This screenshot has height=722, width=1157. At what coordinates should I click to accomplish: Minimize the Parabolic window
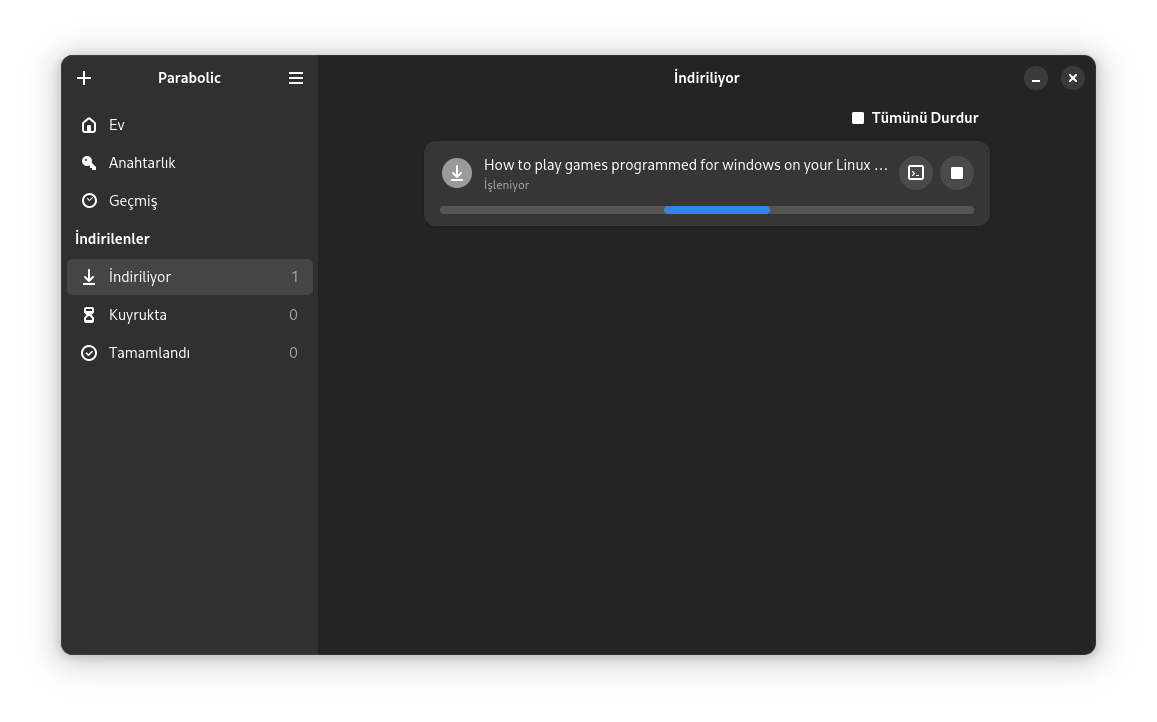1036,78
